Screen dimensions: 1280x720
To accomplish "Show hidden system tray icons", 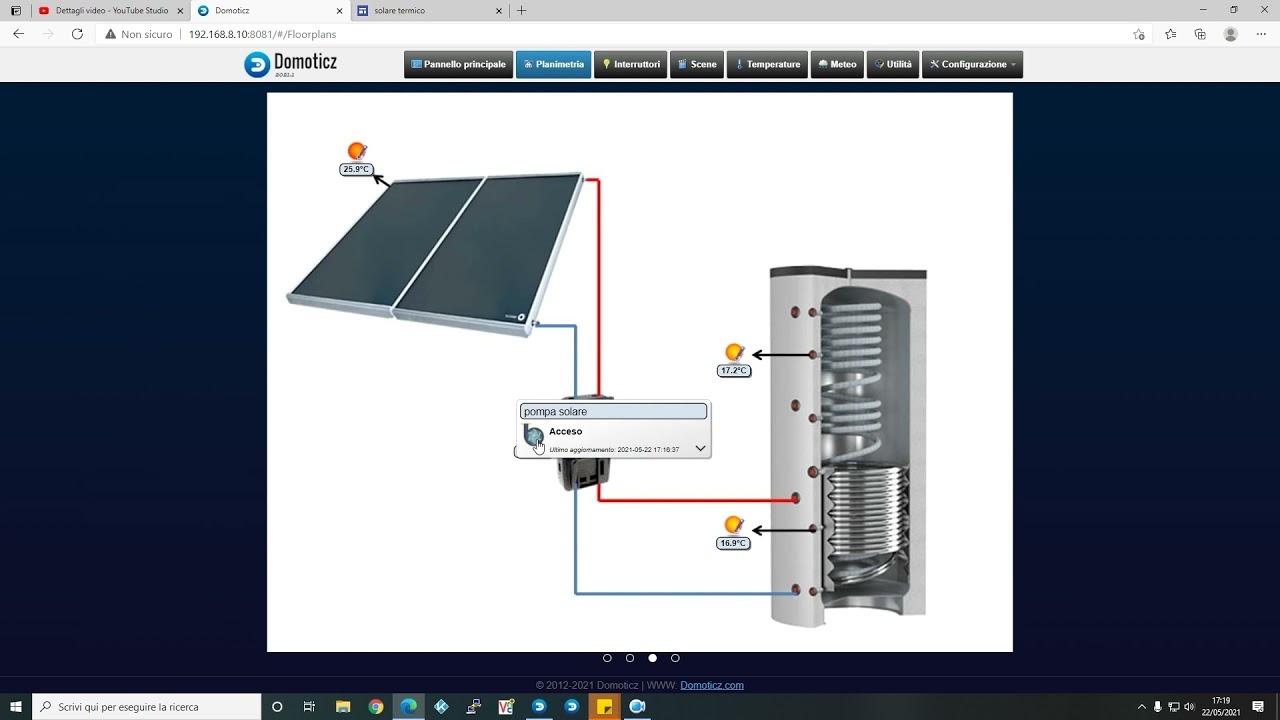I will click(1142, 707).
